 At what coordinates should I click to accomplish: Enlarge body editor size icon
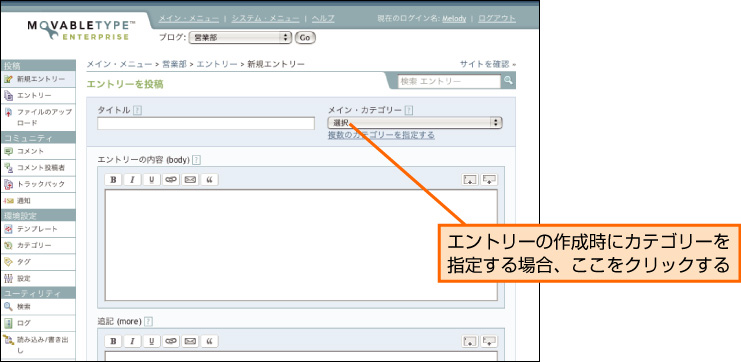(489, 180)
